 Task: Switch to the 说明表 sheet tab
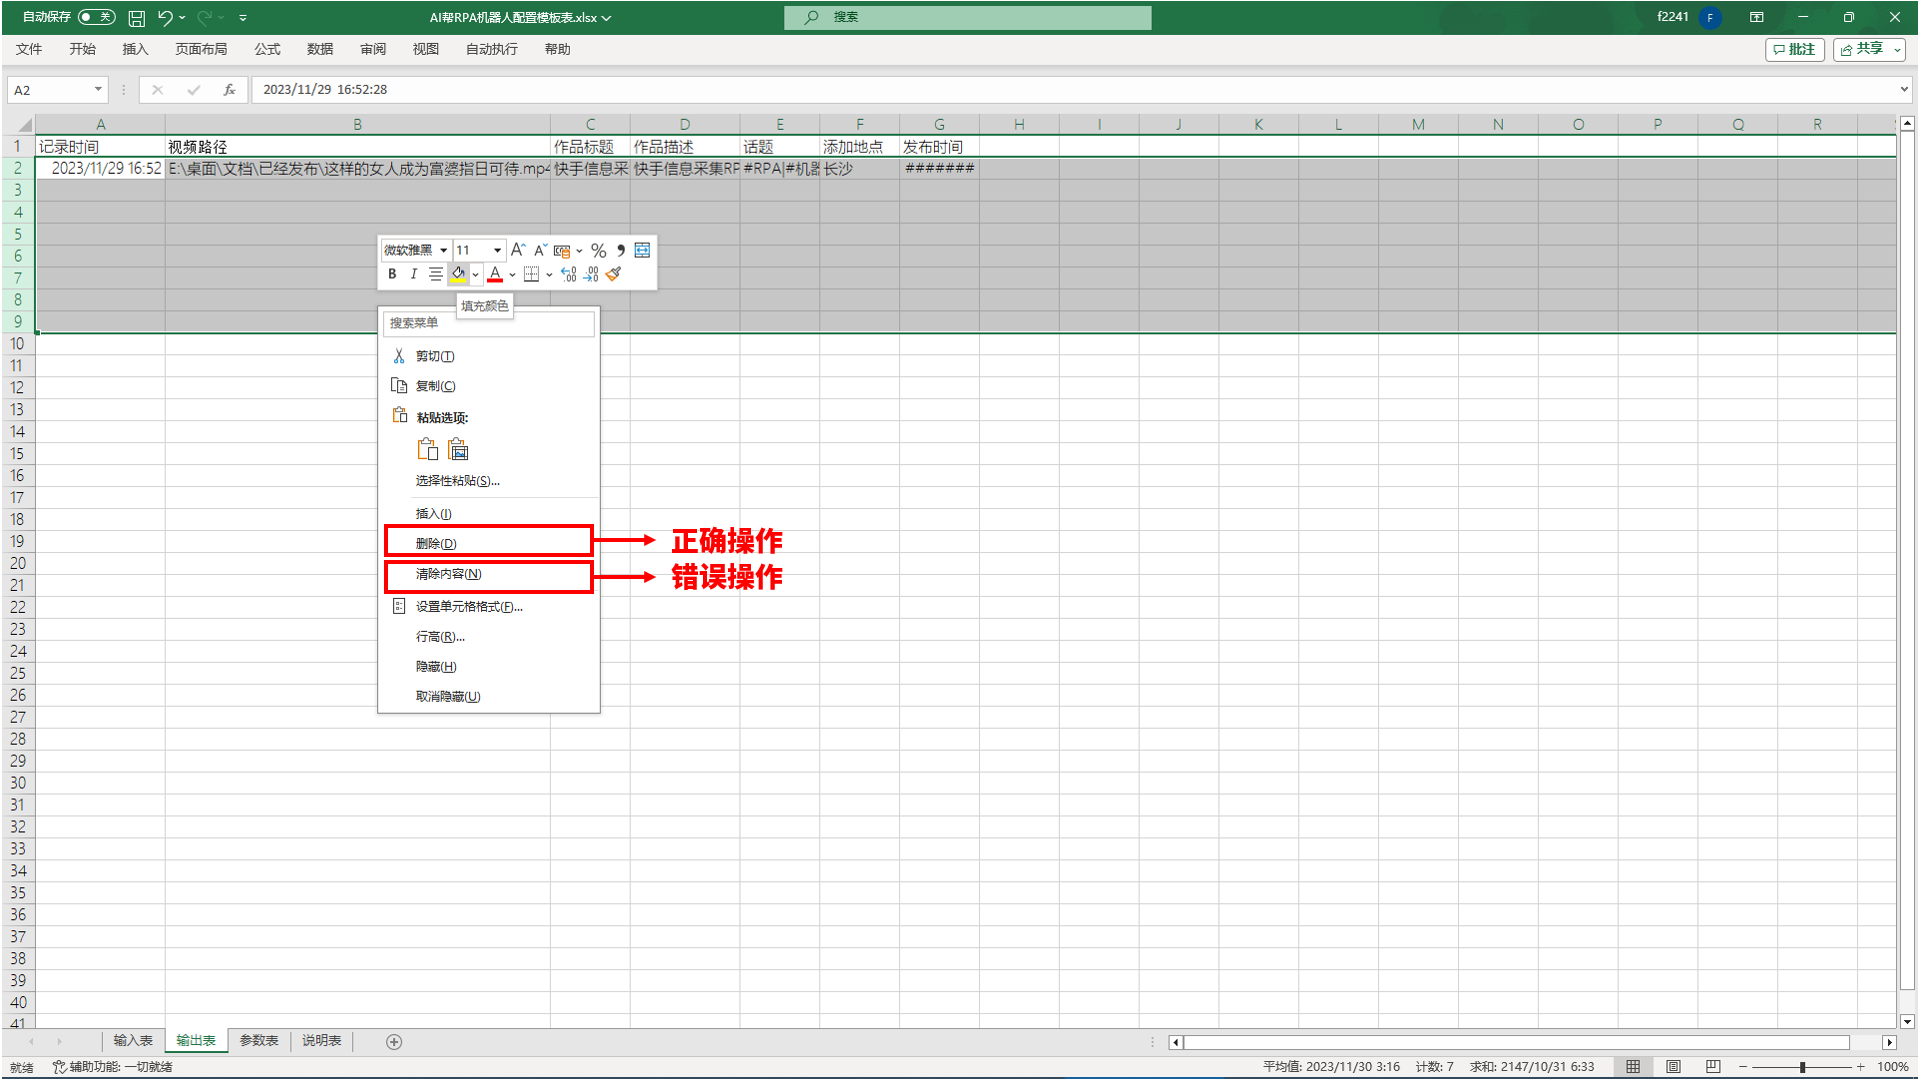(x=322, y=1041)
